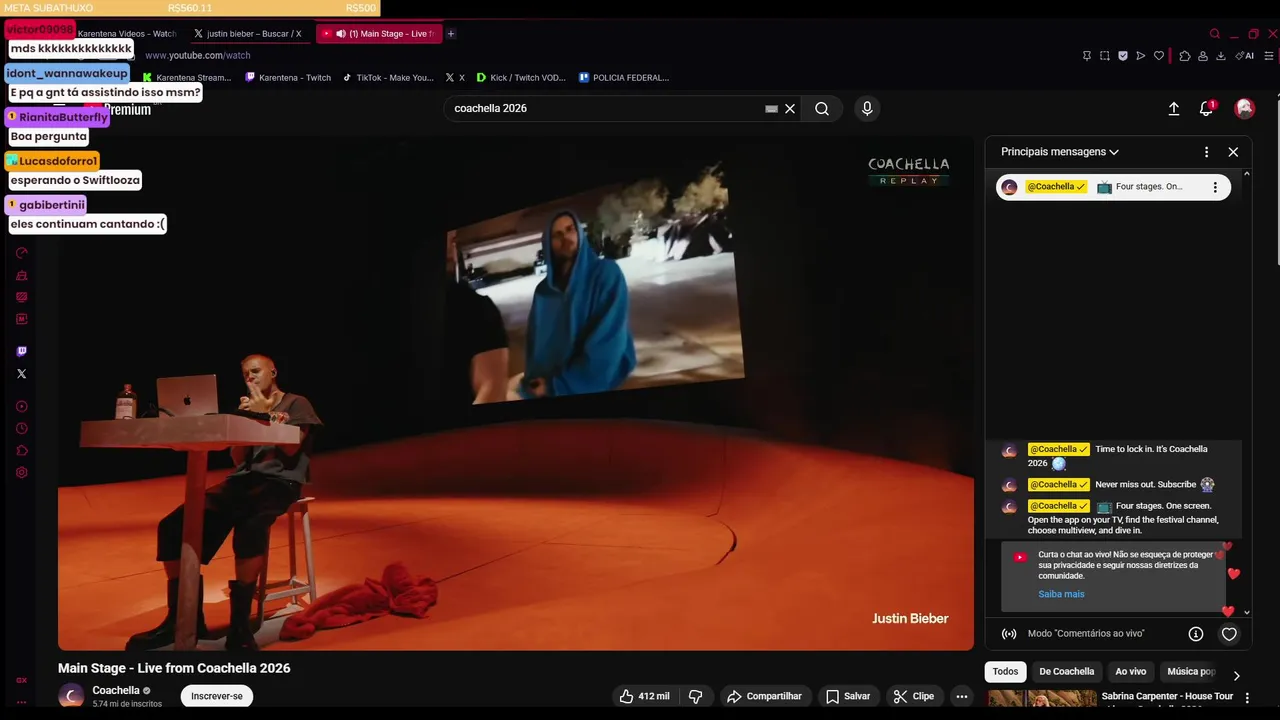Click the snapshot selection icon in toolbar
The height and width of the screenshot is (720, 1280).
1105,56
